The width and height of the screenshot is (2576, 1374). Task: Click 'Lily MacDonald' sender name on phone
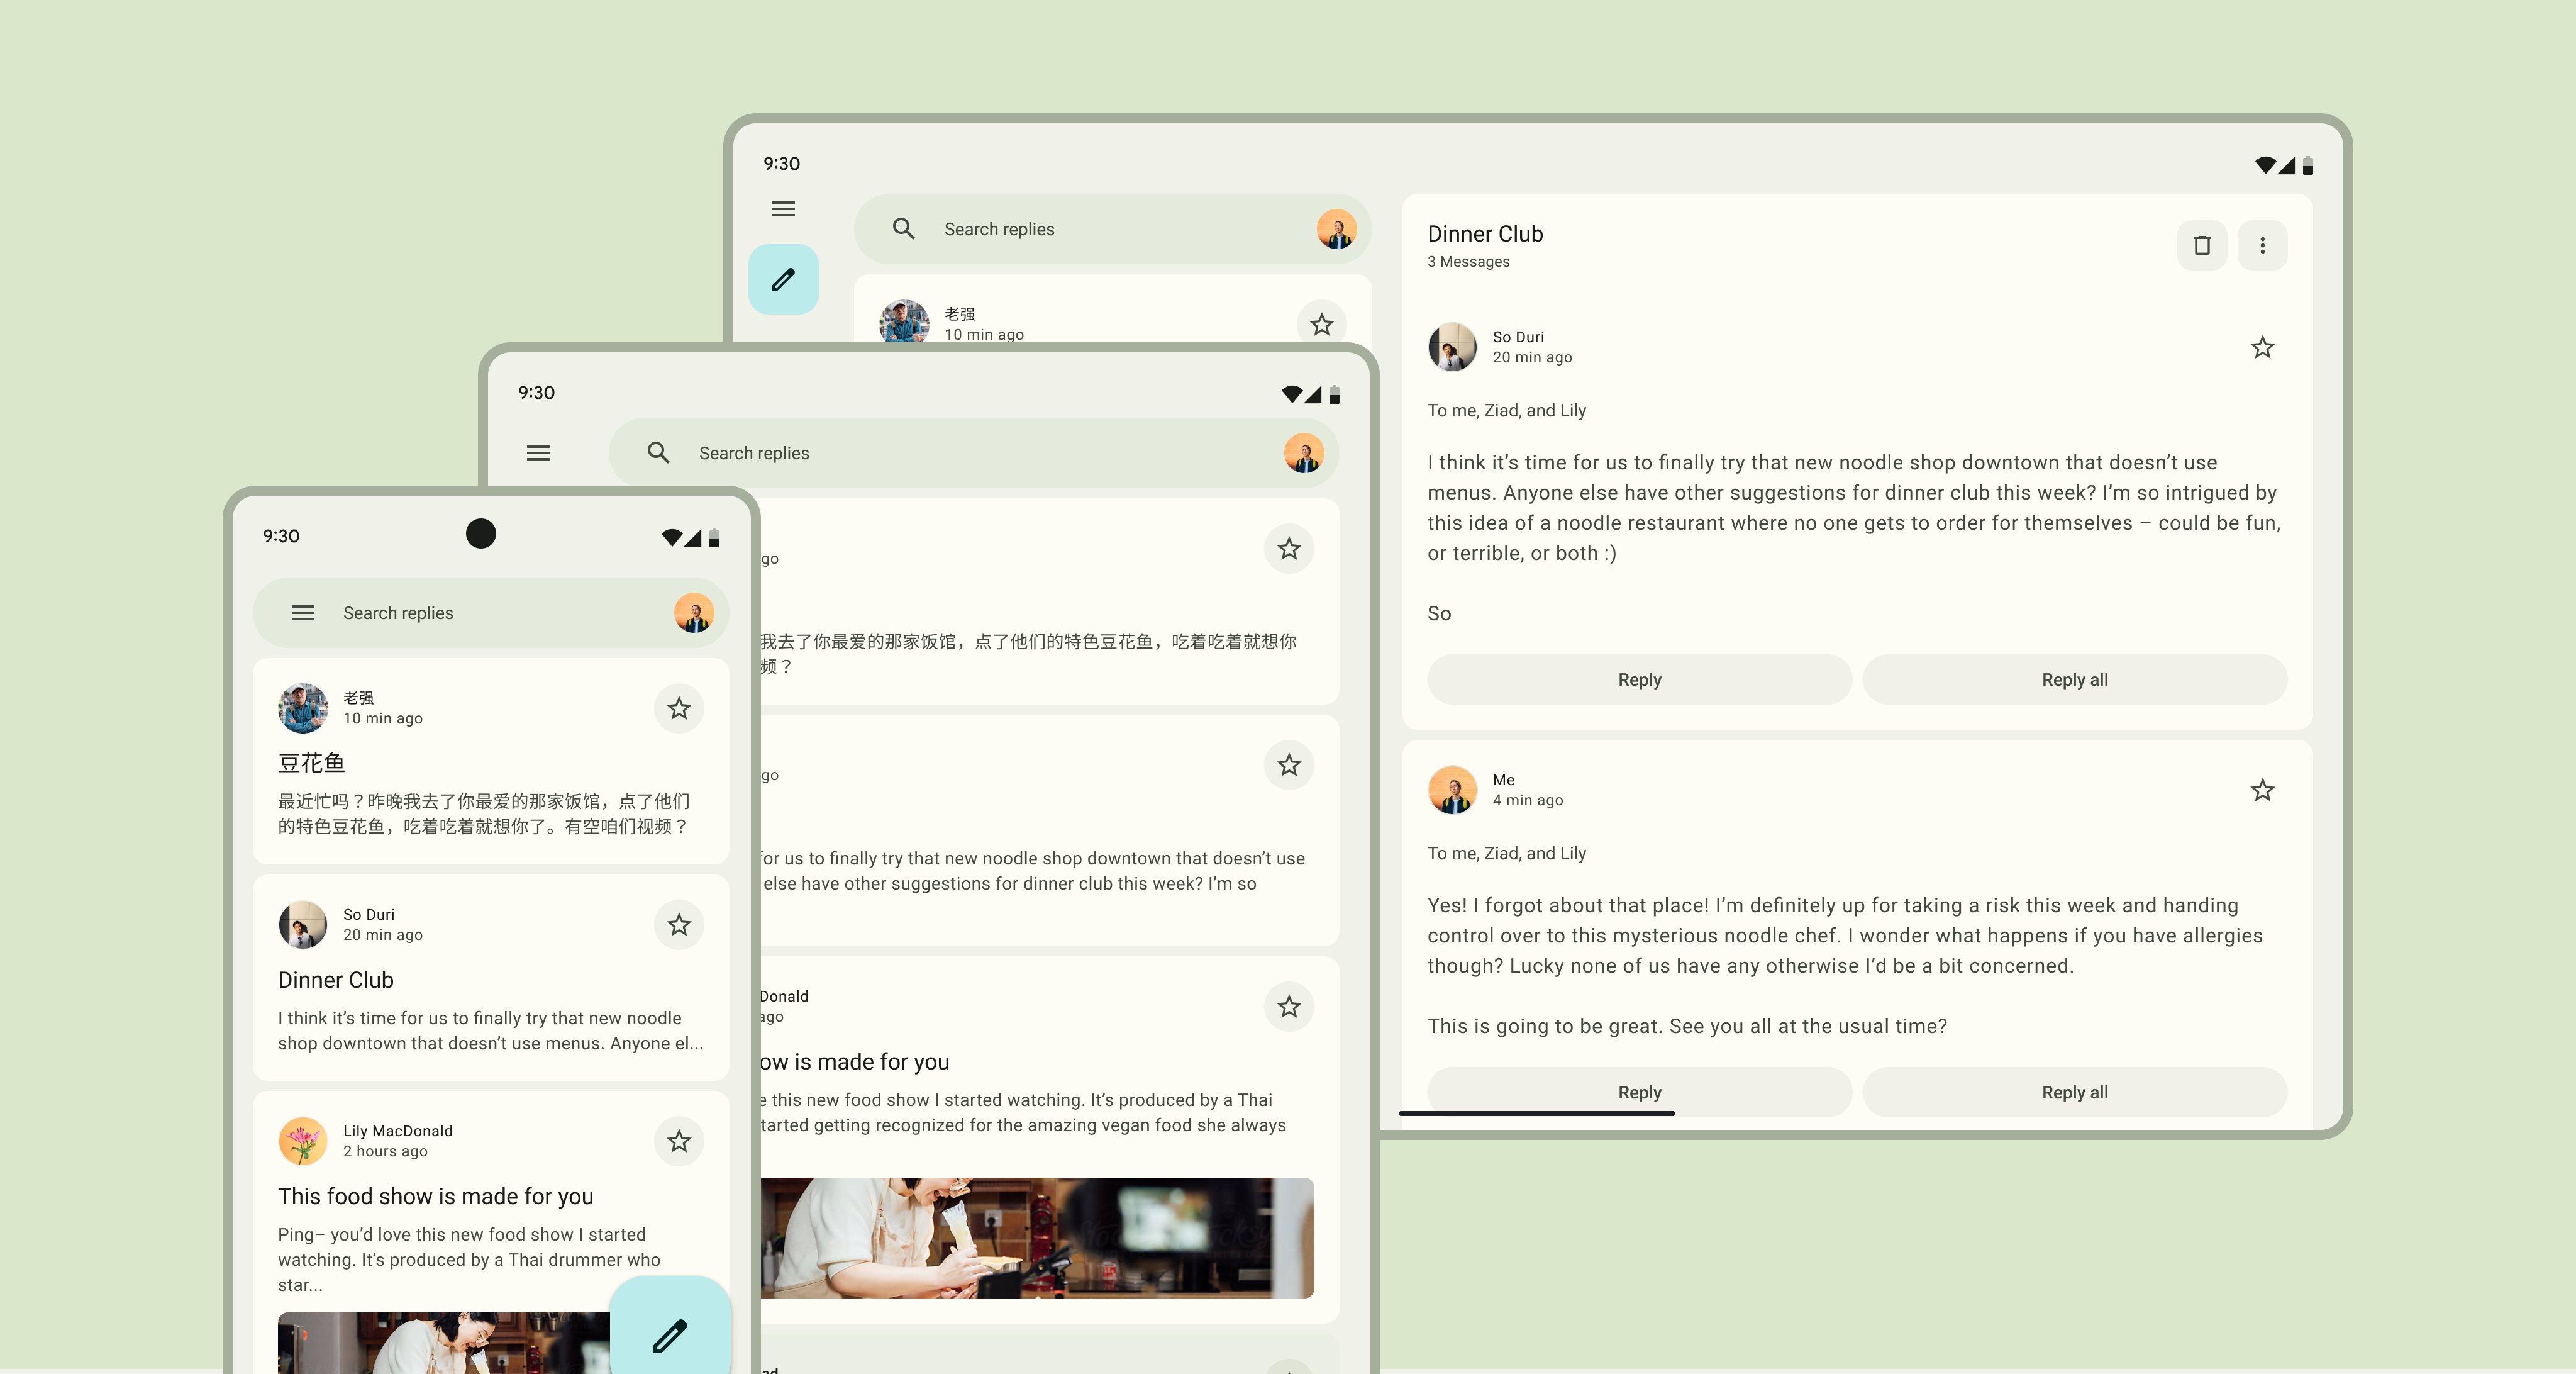click(x=398, y=1131)
